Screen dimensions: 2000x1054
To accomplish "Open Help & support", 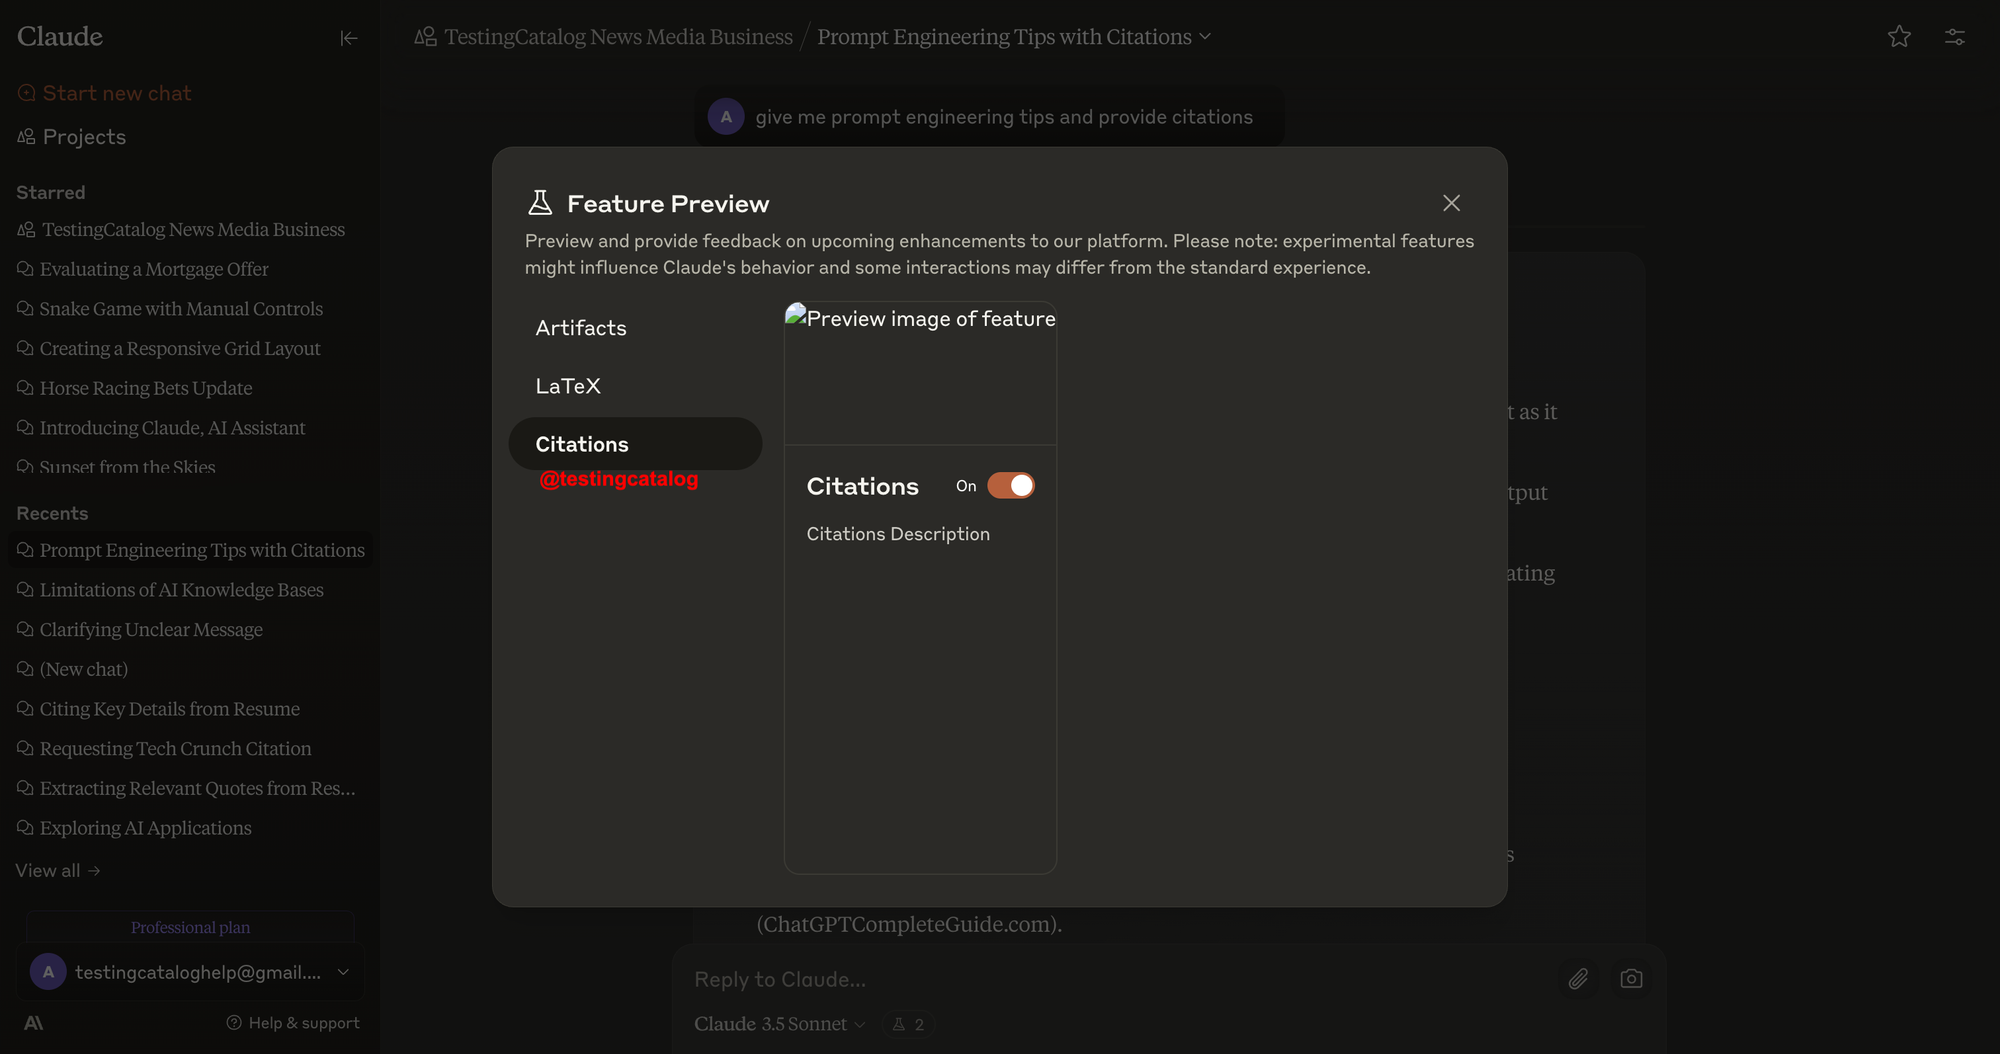I will [x=293, y=1023].
